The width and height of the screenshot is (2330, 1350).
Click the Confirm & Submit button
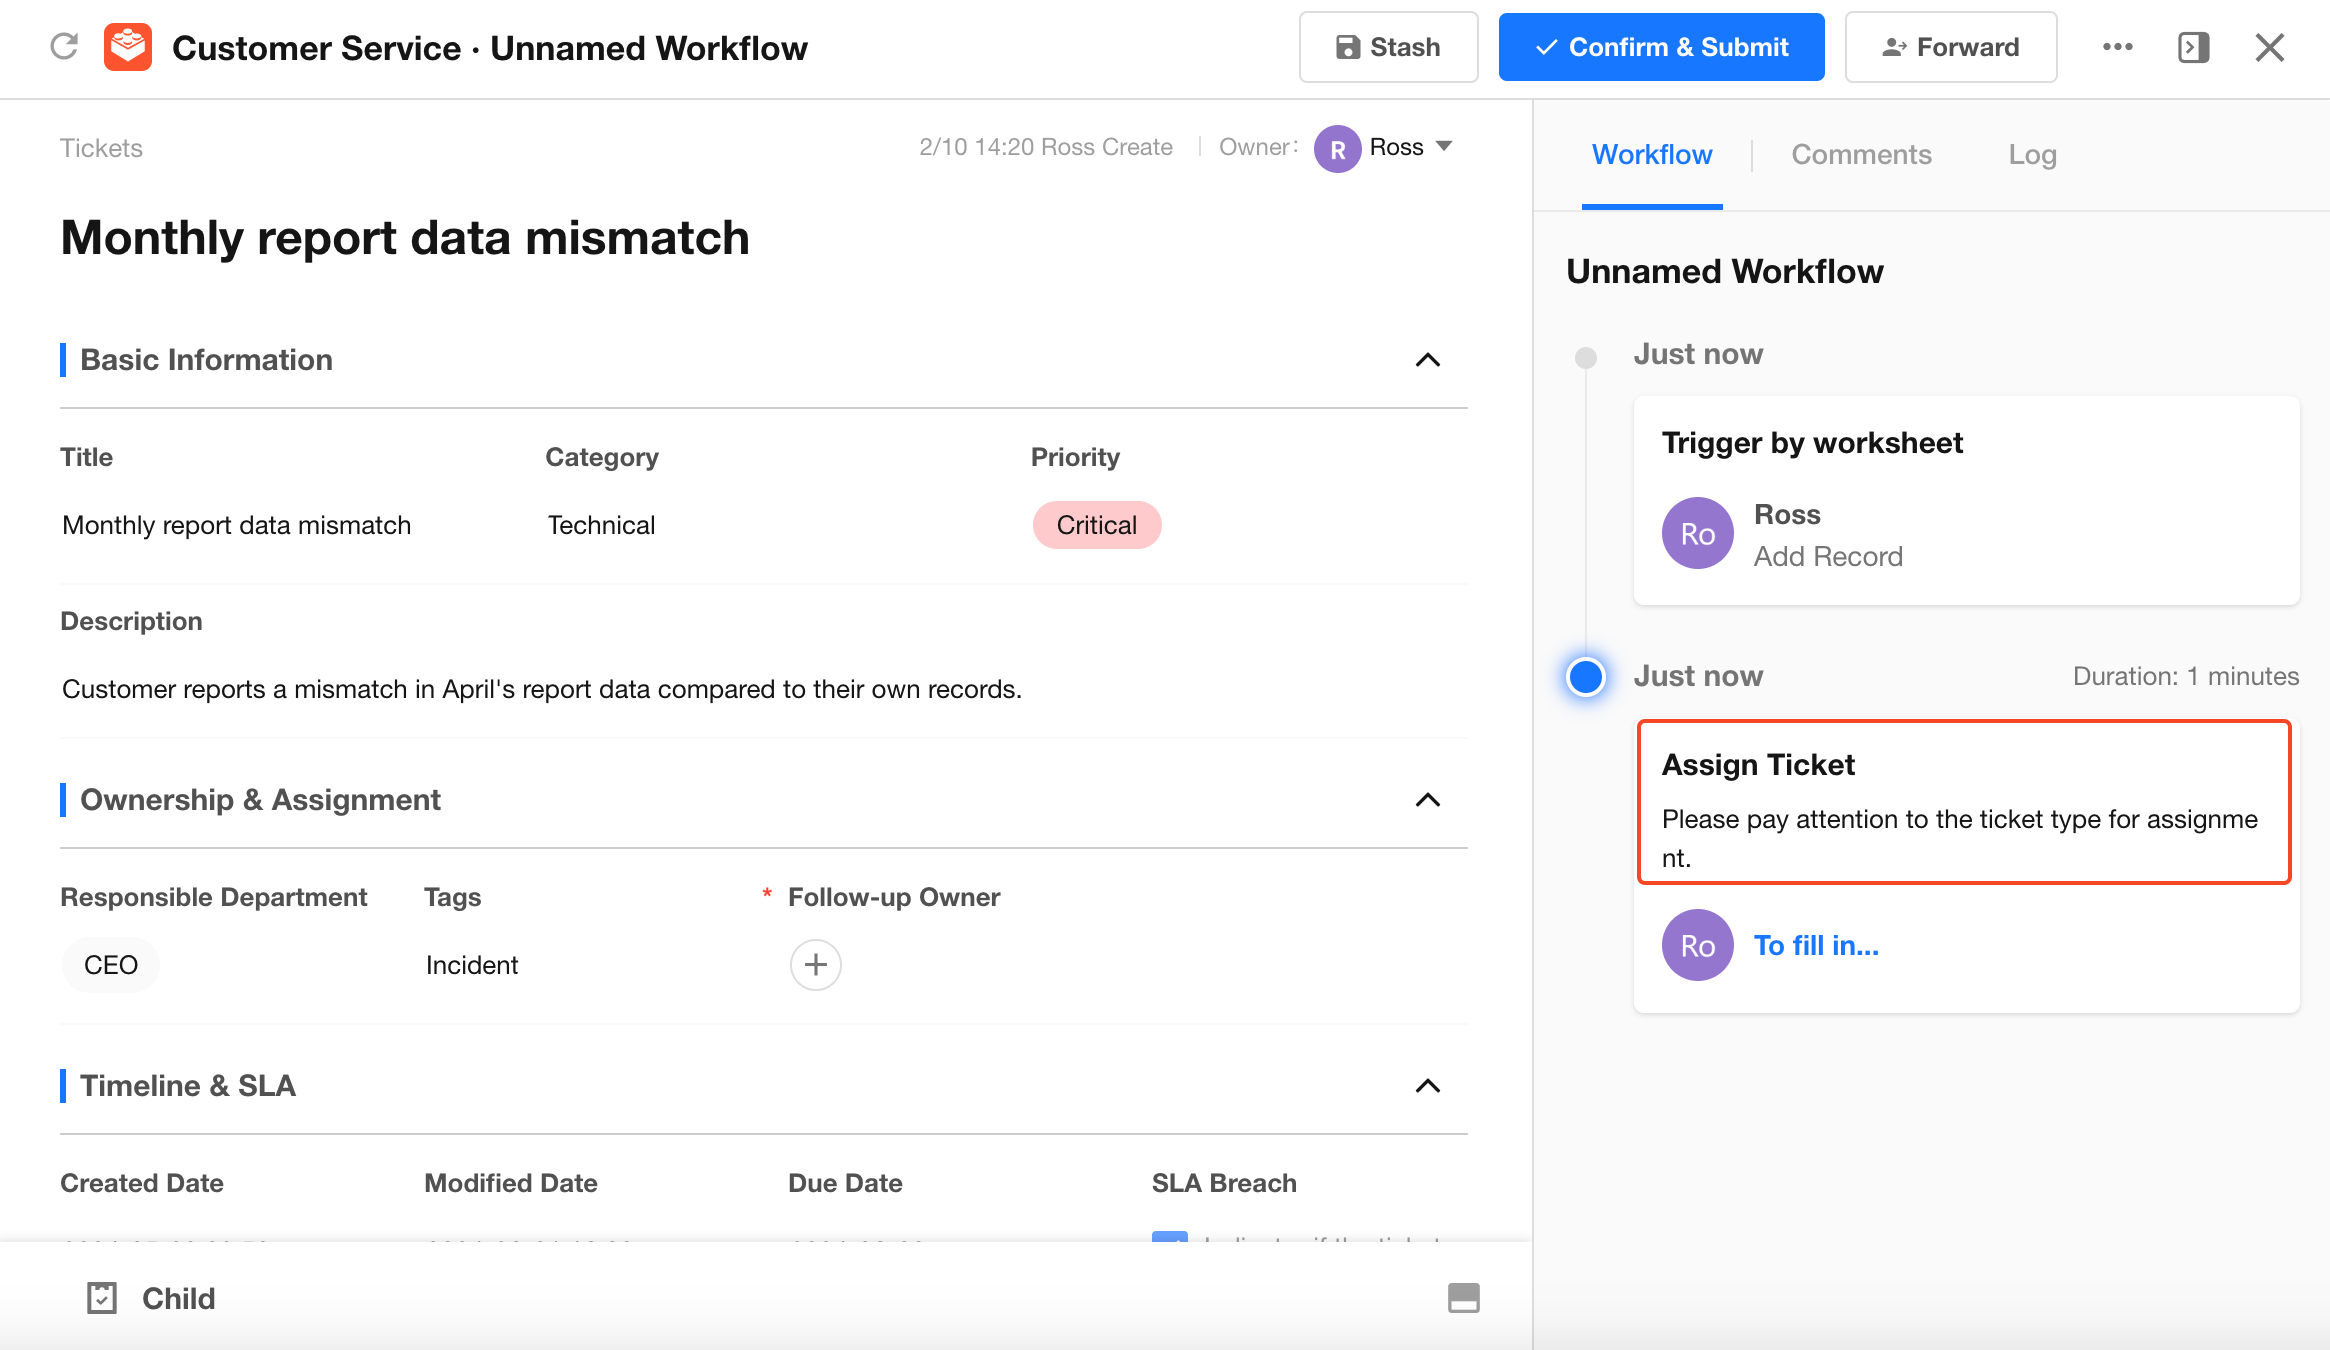(x=1661, y=47)
